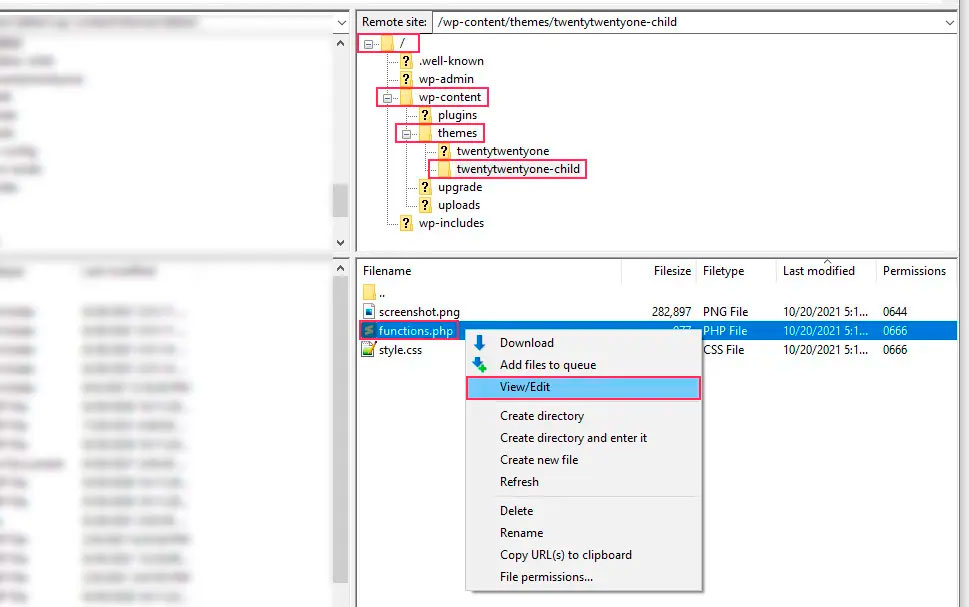Select Rename in the context menu
This screenshot has height=607, width=969.
pos(521,533)
